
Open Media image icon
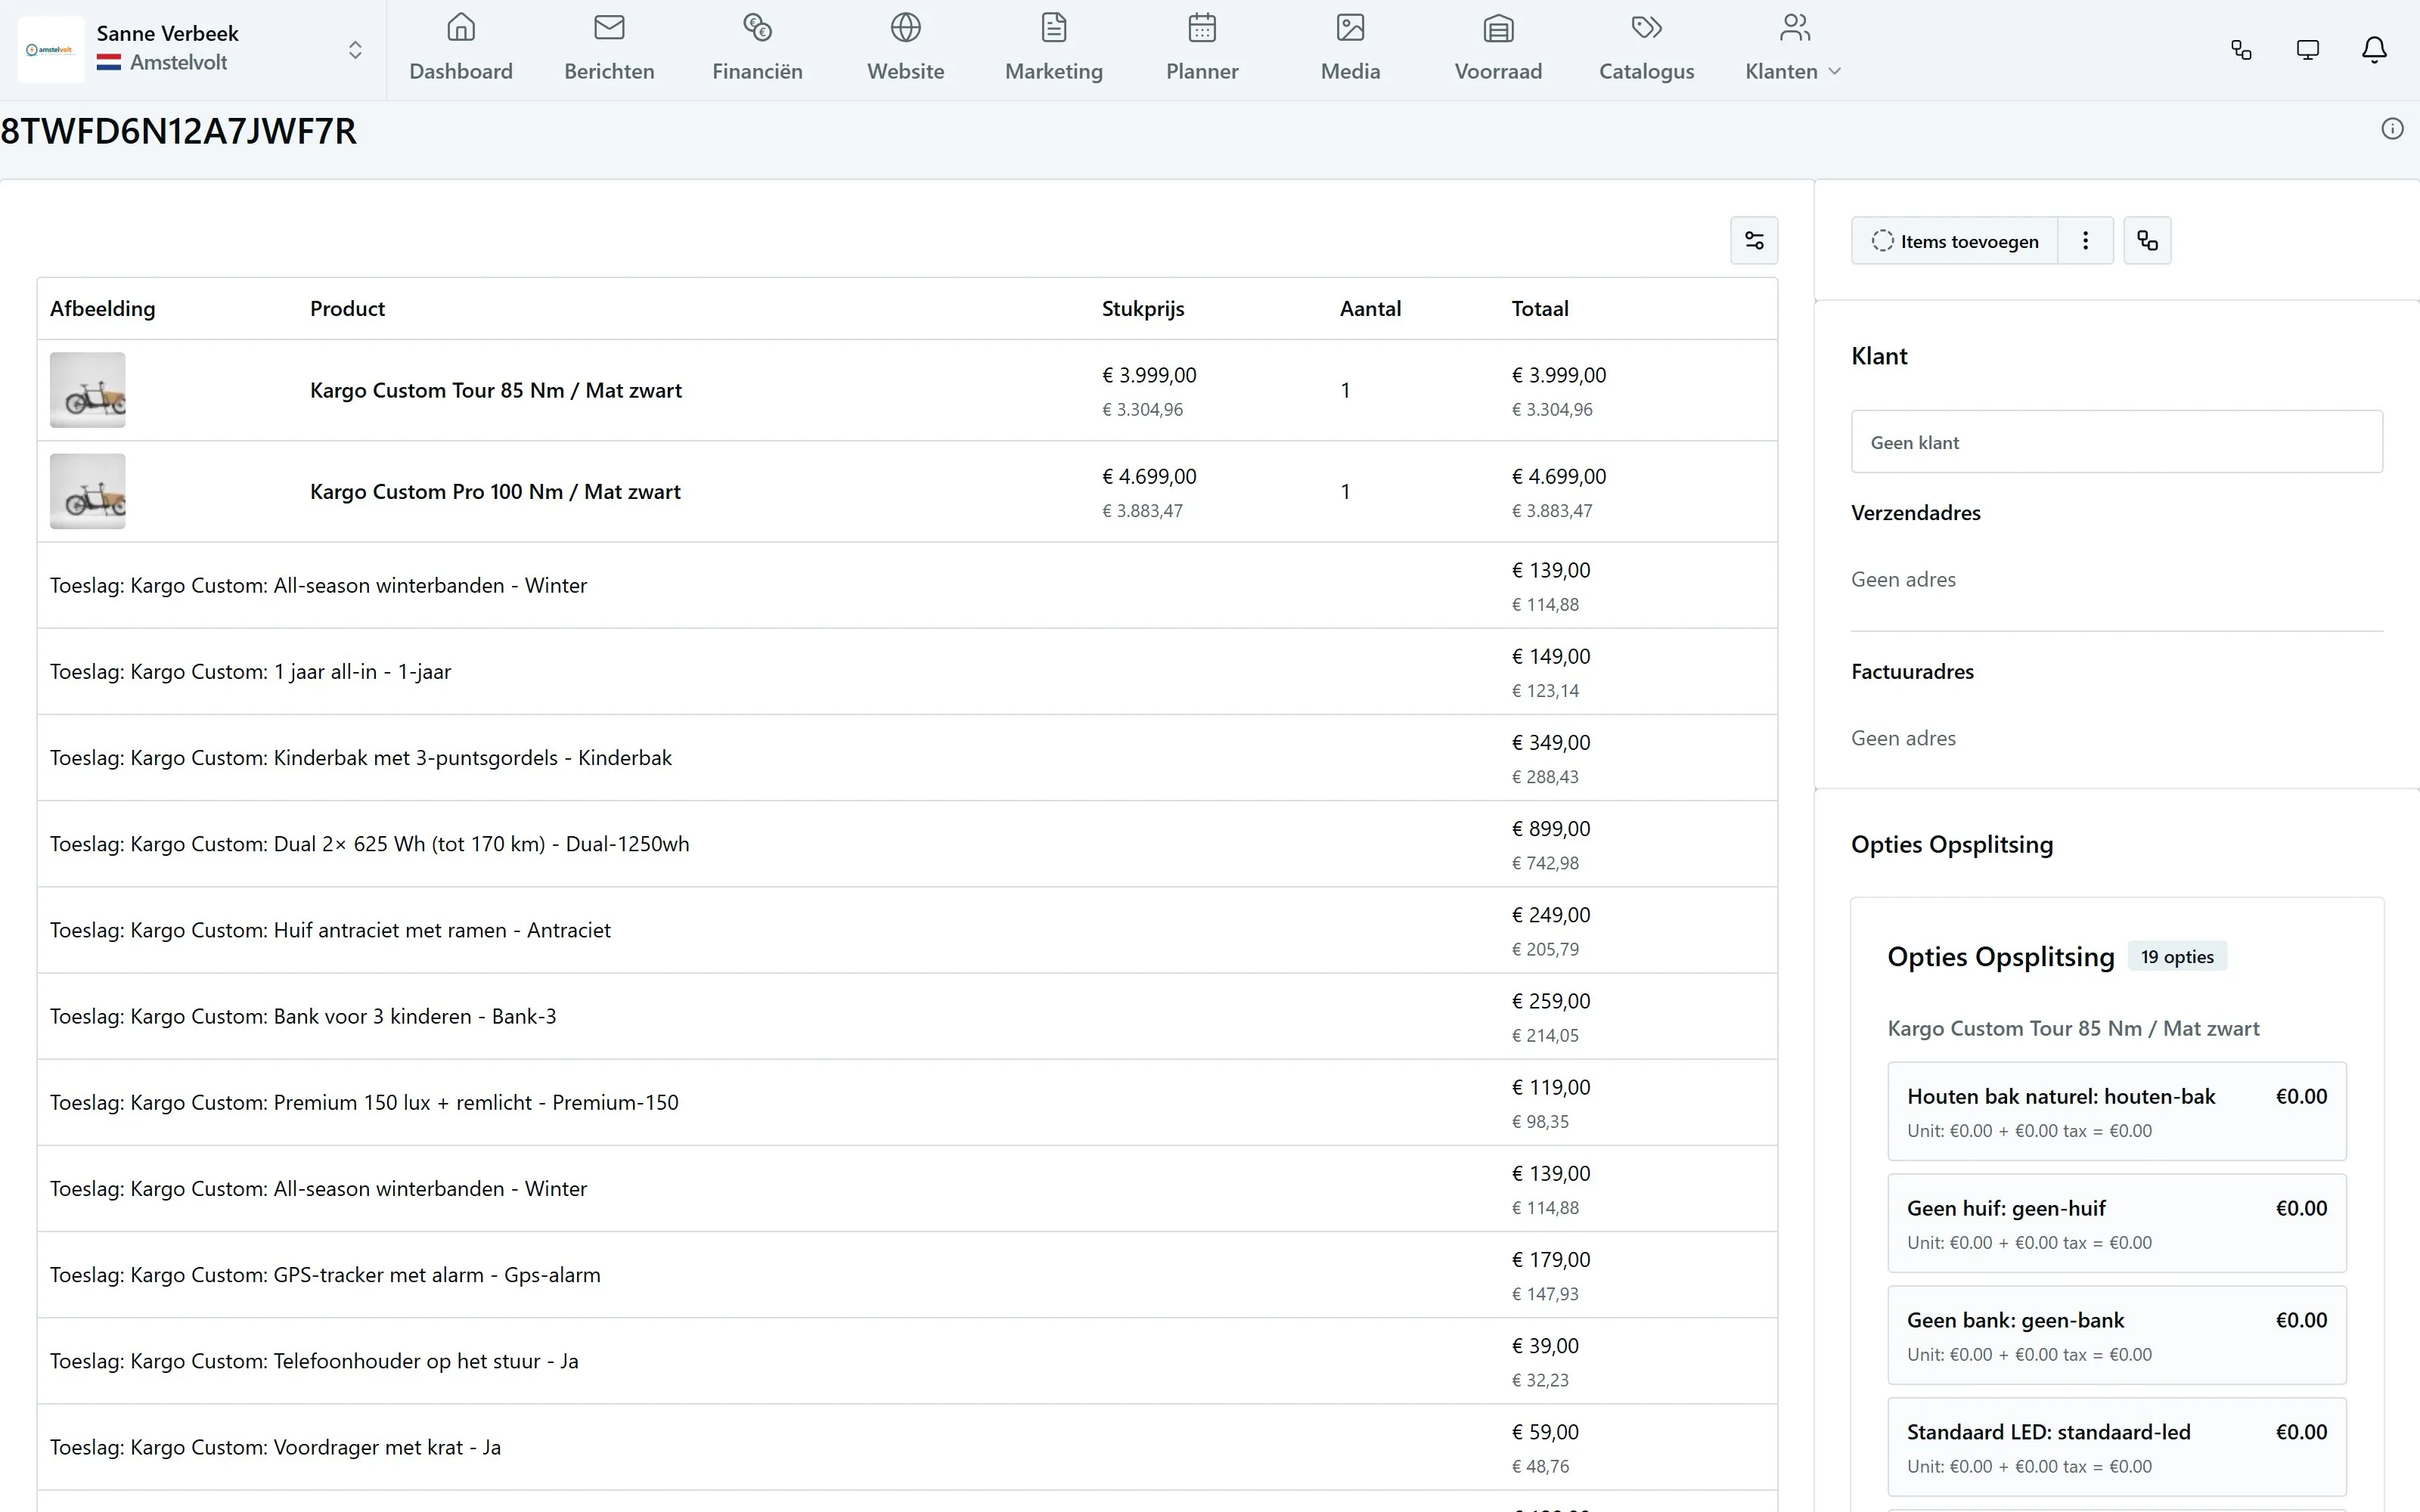point(1350,27)
